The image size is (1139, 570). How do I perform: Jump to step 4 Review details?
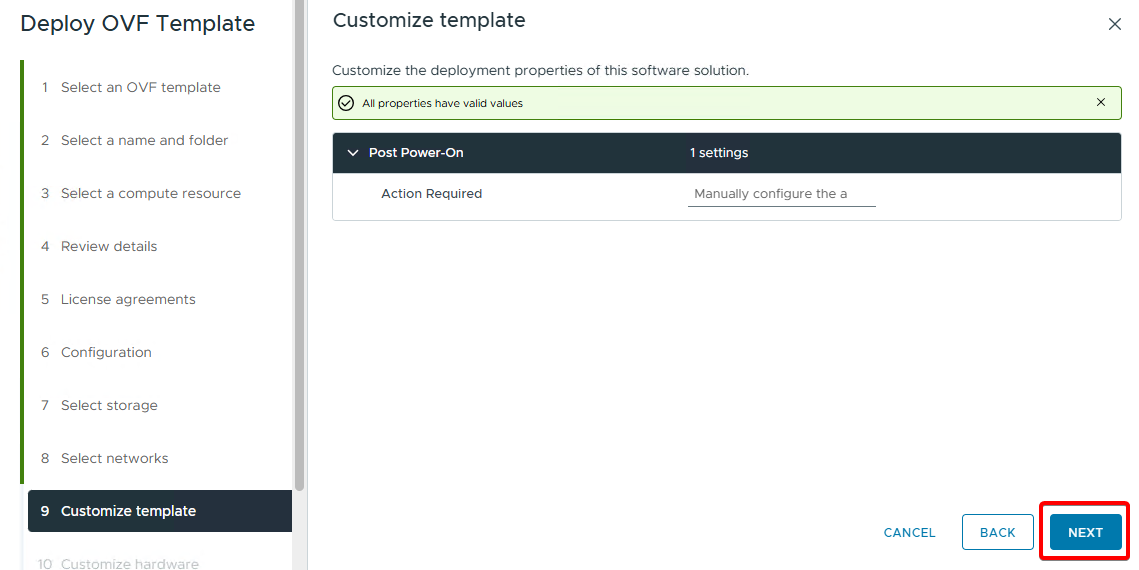point(109,247)
